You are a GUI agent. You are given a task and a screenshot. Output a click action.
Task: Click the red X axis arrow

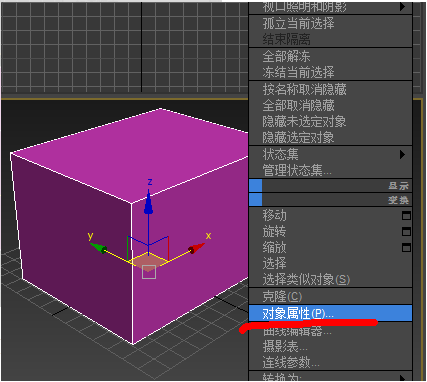point(197,248)
